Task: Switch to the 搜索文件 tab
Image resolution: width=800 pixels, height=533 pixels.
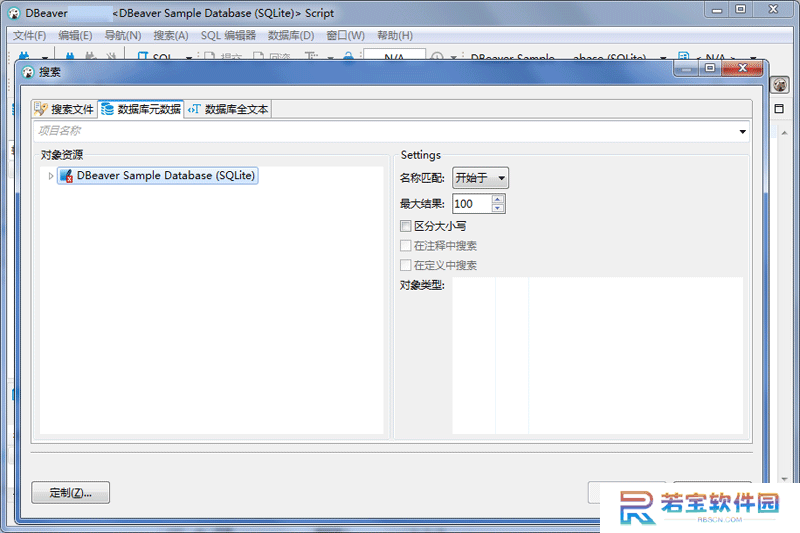Action: click(x=64, y=109)
